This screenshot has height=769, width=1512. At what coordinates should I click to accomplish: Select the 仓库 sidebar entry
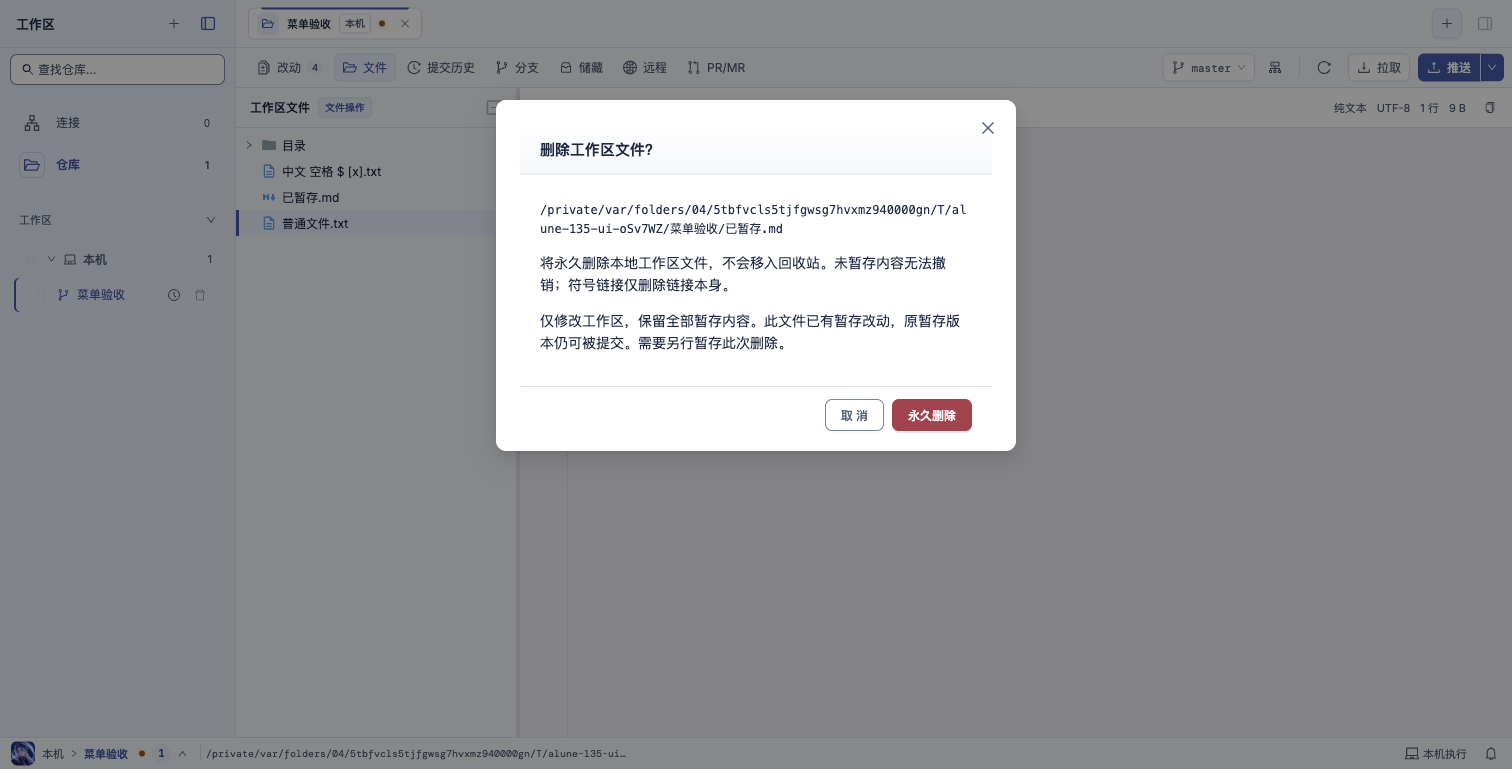coord(117,165)
